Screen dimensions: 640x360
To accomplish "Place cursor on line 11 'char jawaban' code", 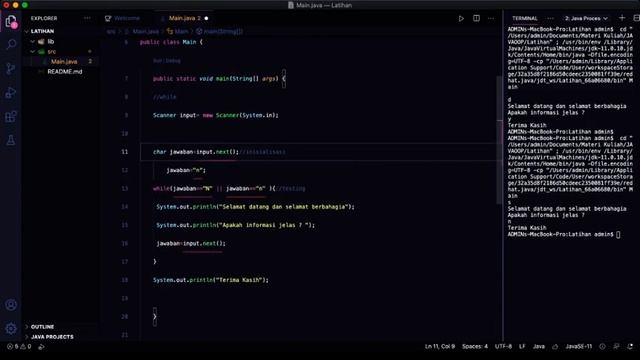I will coord(196,152).
